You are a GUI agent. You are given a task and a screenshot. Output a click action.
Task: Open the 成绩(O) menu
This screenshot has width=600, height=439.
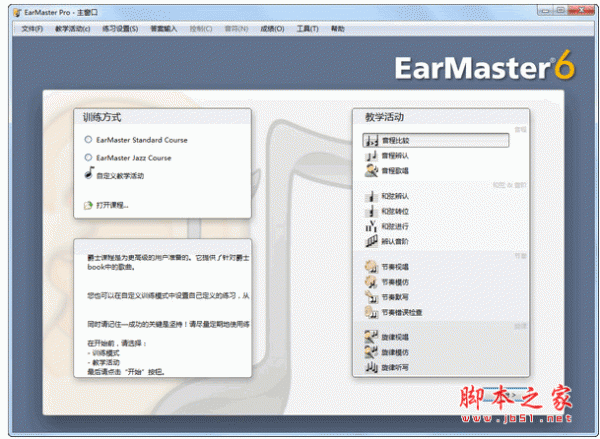point(272,29)
